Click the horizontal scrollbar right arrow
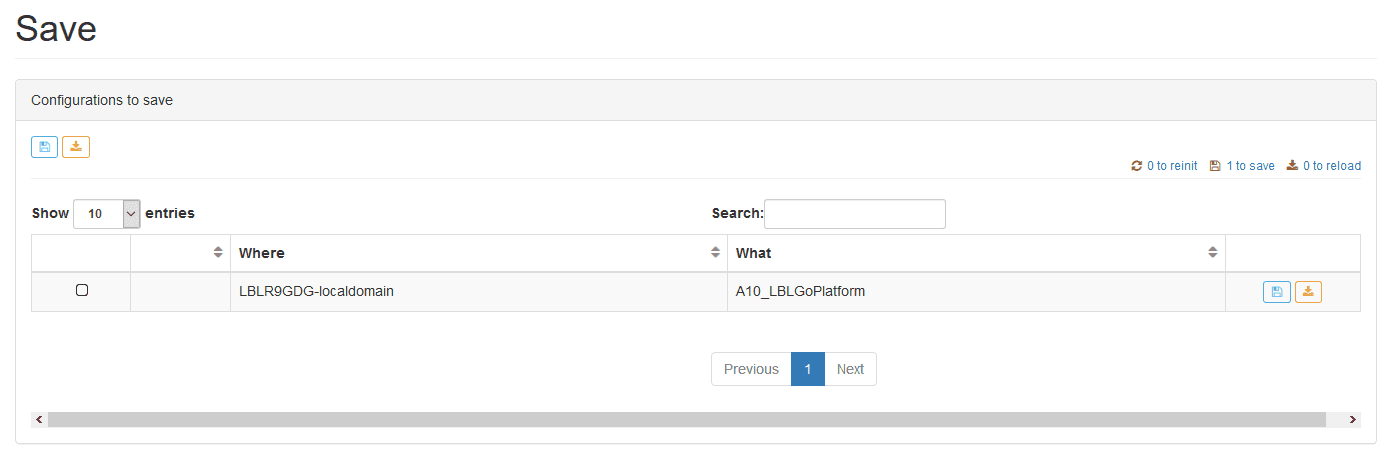Viewport: 1391px width, 455px height. [1353, 420]
